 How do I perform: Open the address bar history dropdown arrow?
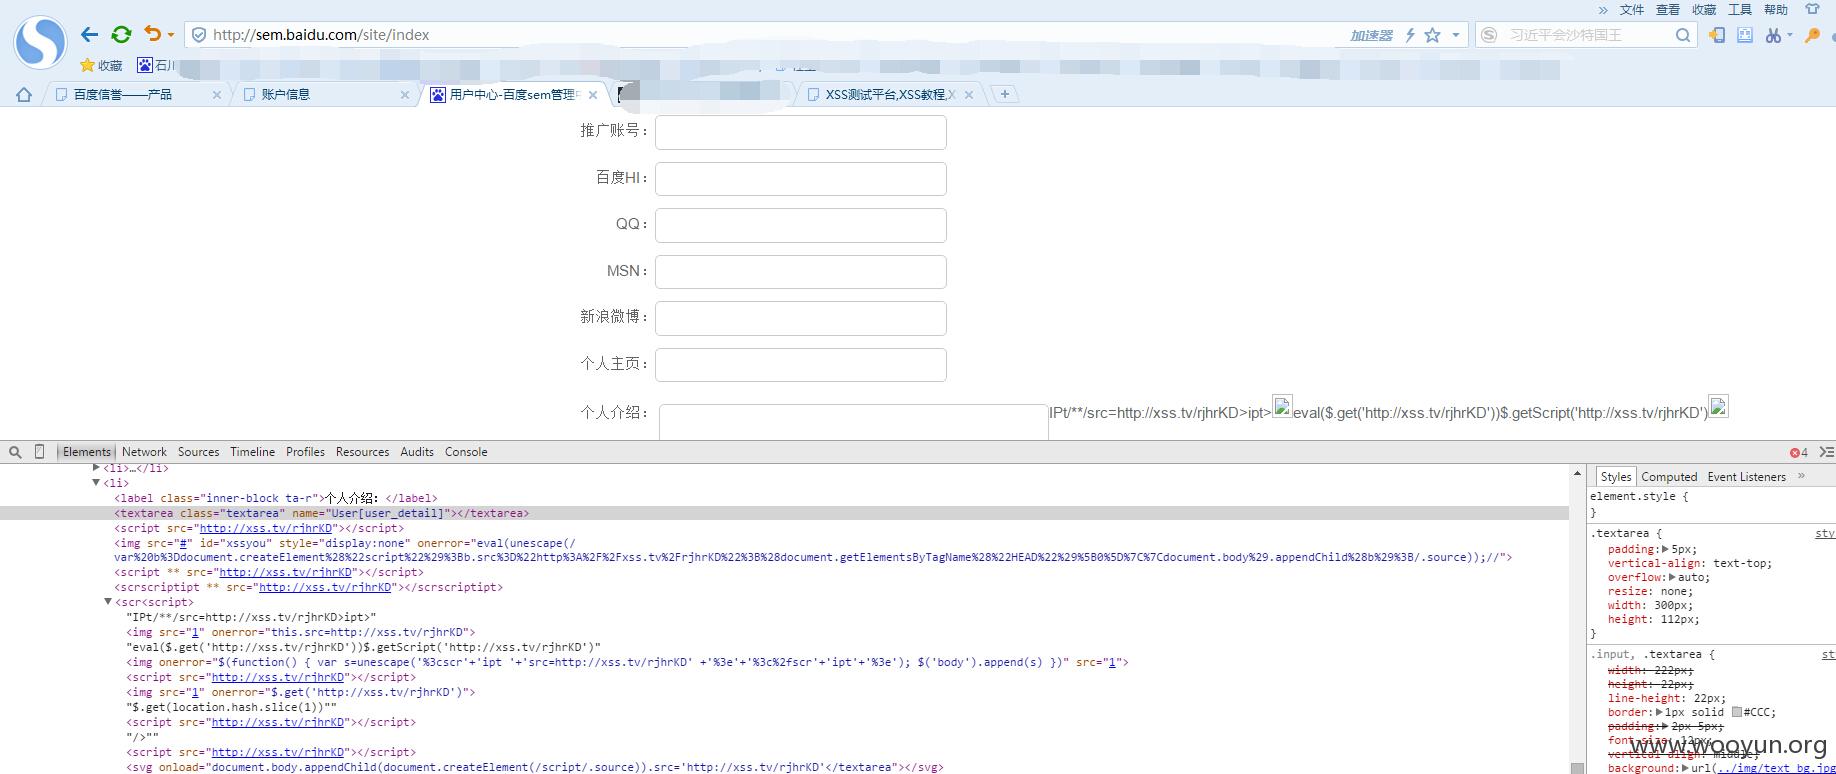coord(1455,35)
